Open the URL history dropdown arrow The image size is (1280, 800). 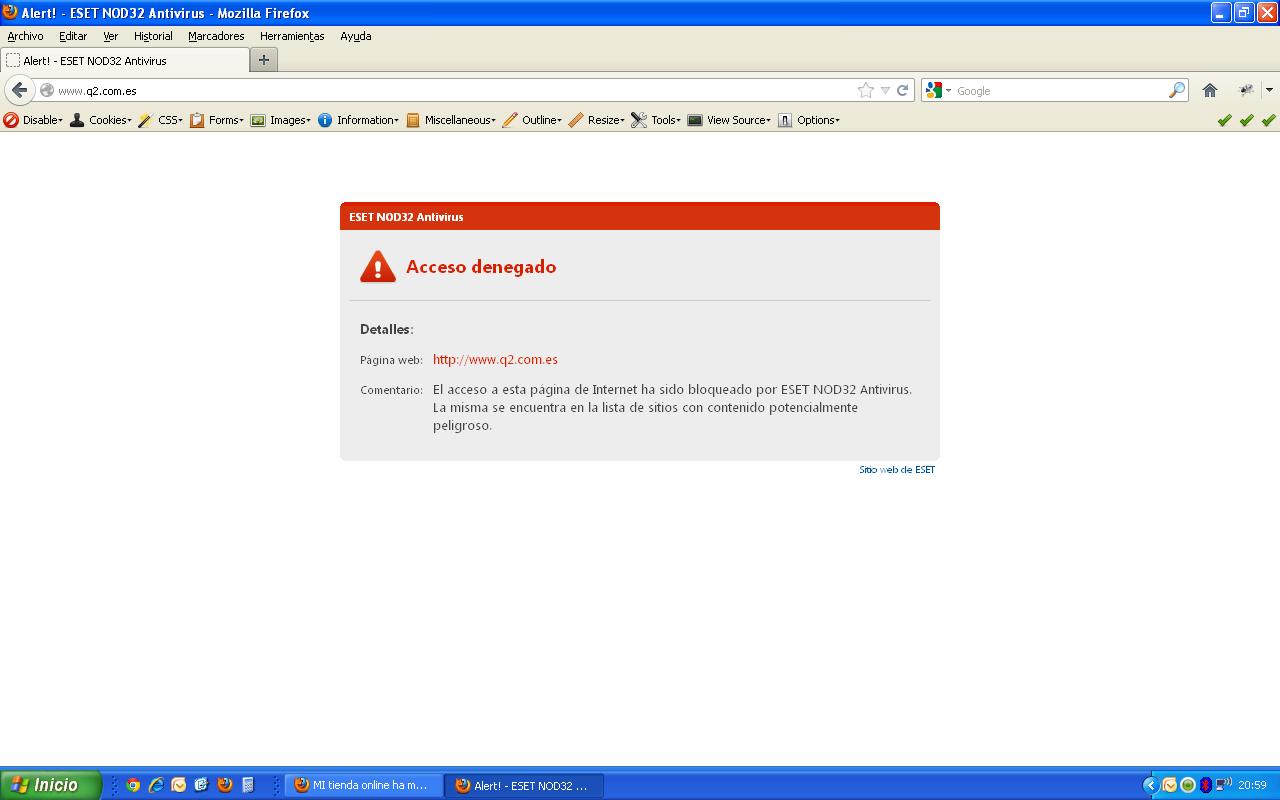(x=885, y=91)
